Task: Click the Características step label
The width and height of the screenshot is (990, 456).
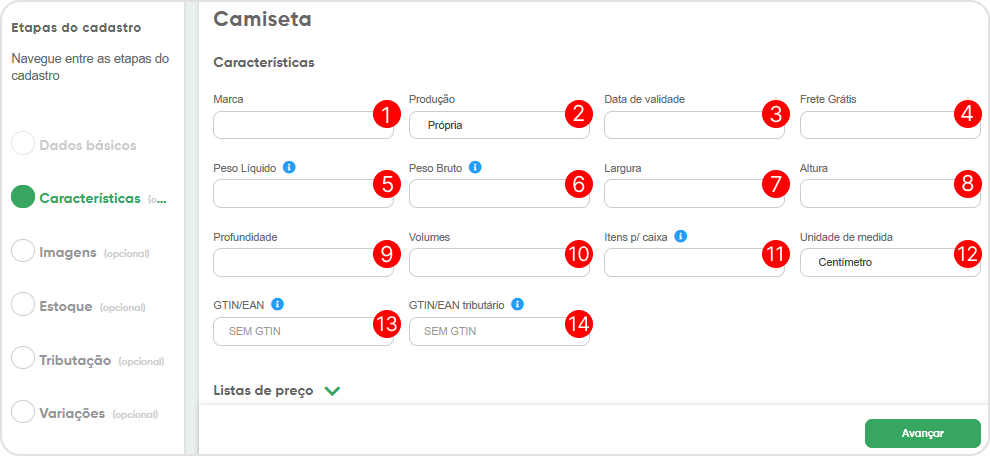Action: (89, 198)
